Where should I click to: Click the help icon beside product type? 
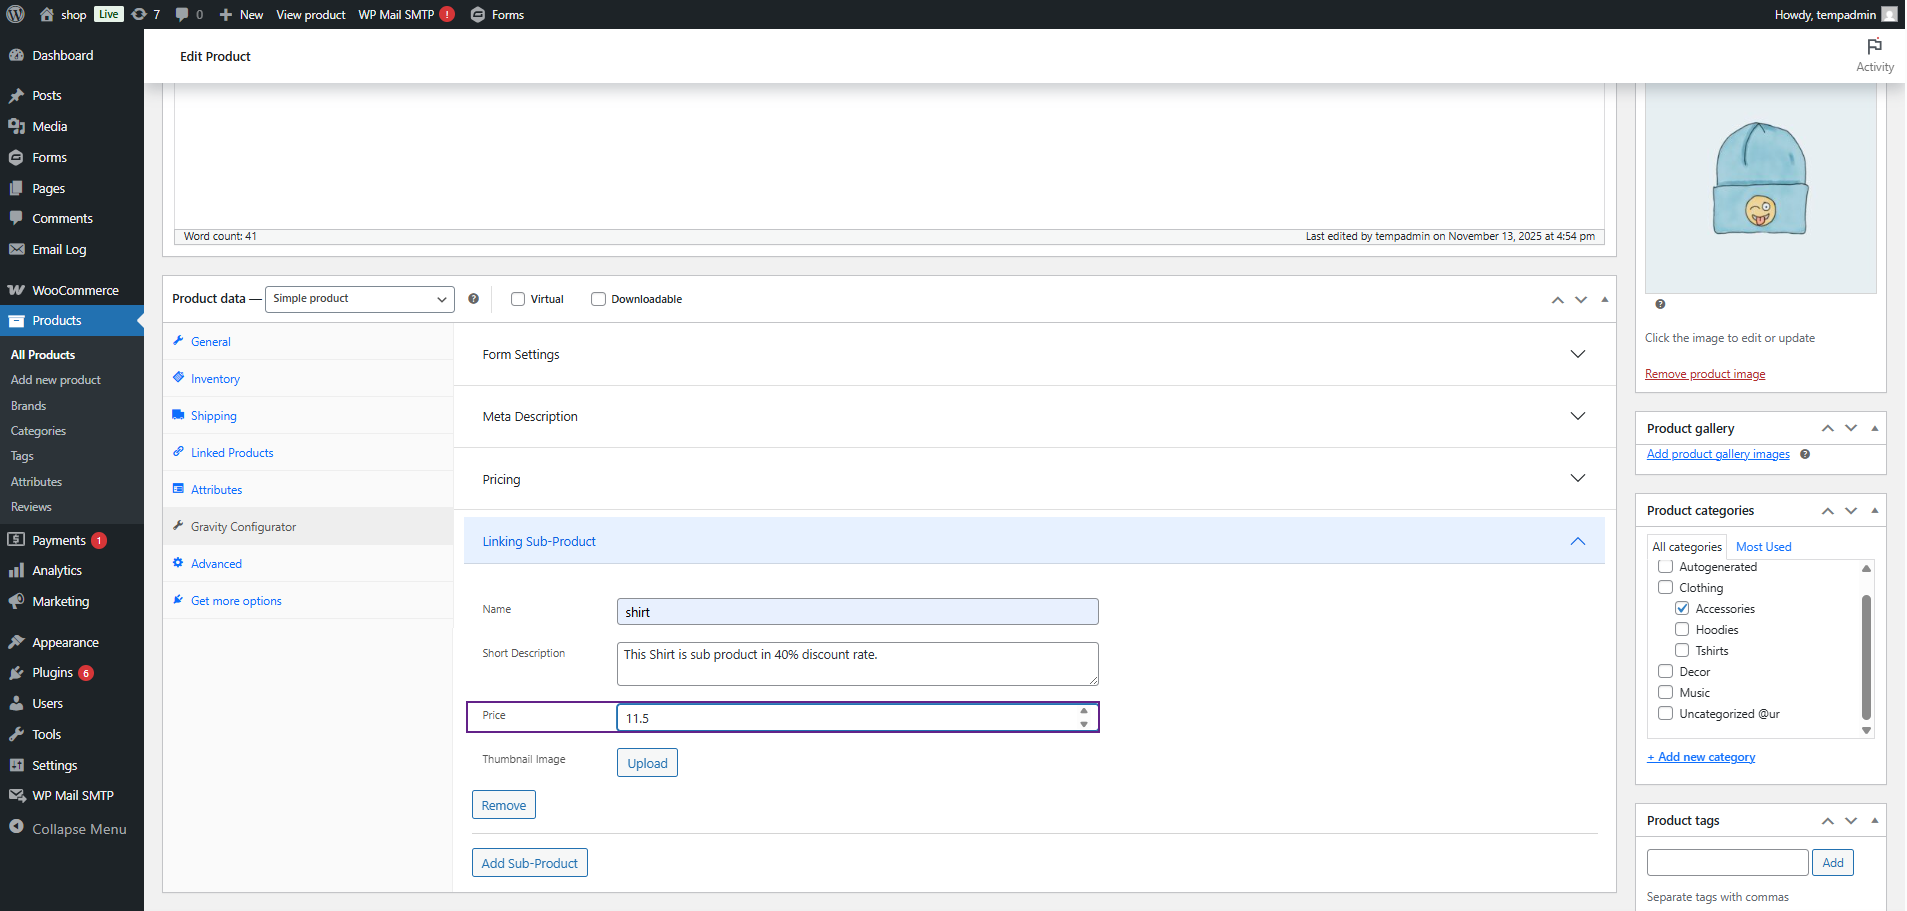coord(473,299)
